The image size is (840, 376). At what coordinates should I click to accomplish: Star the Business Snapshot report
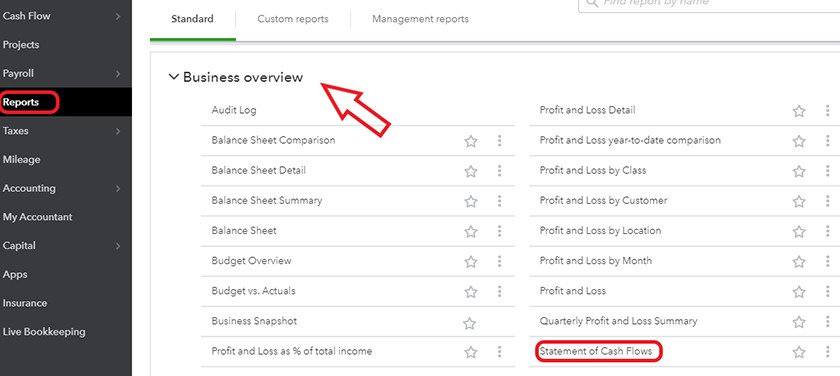click(469, 323)
